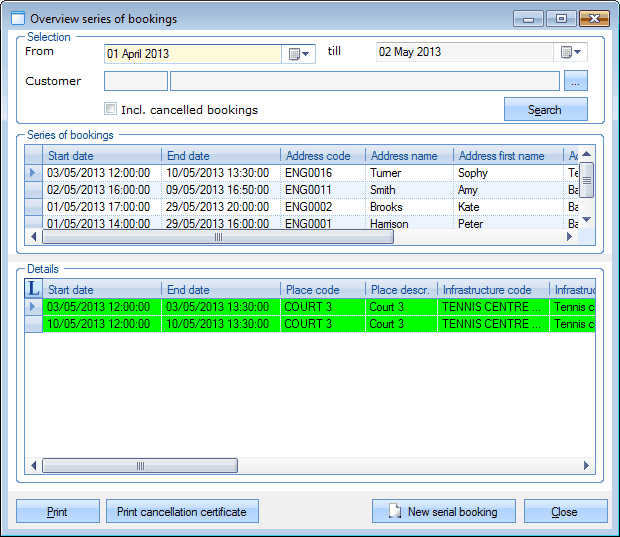Select row selector of the 10/05/2013 Details row
620x537 pixels.
click(33, 324)
